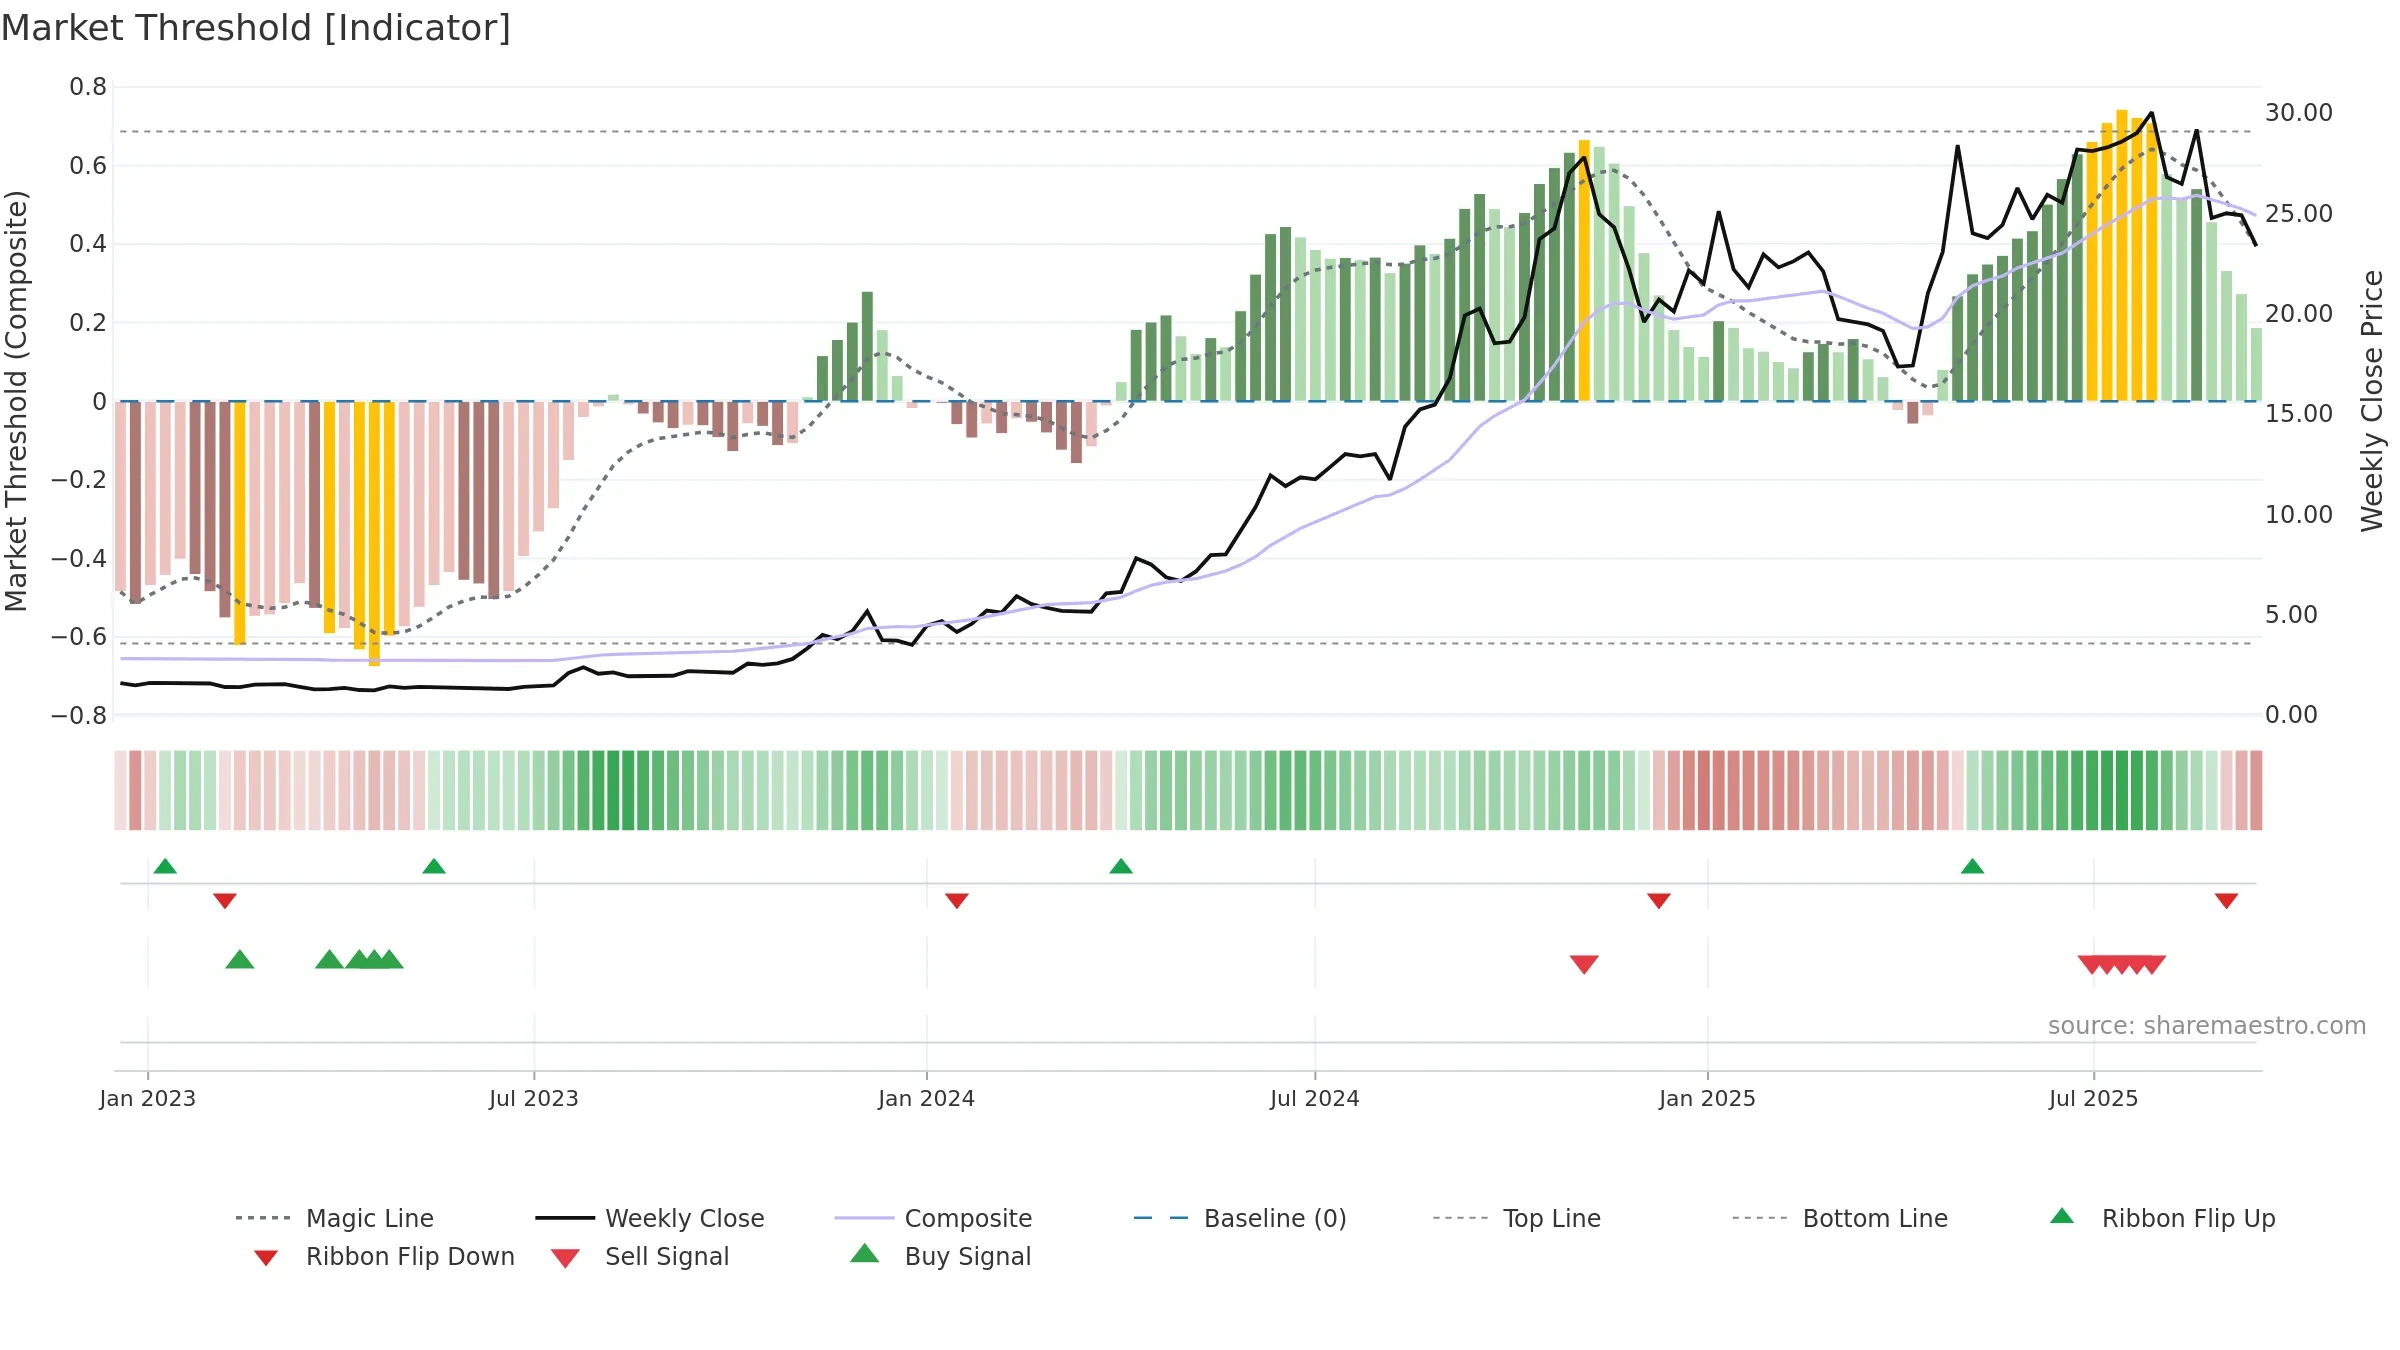Click the ribbon flip up triangle near April 2024
Screen dimensions: 2400x1350
pos(1121,866)
